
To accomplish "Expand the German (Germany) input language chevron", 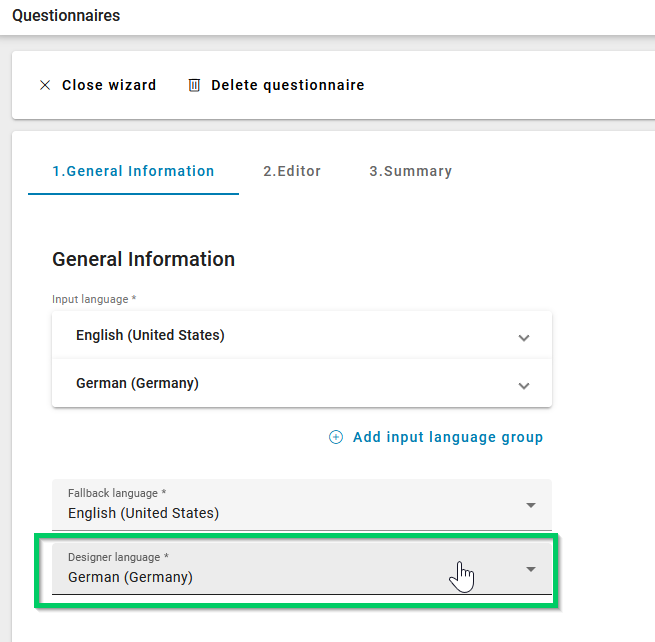I will (524, 386).
